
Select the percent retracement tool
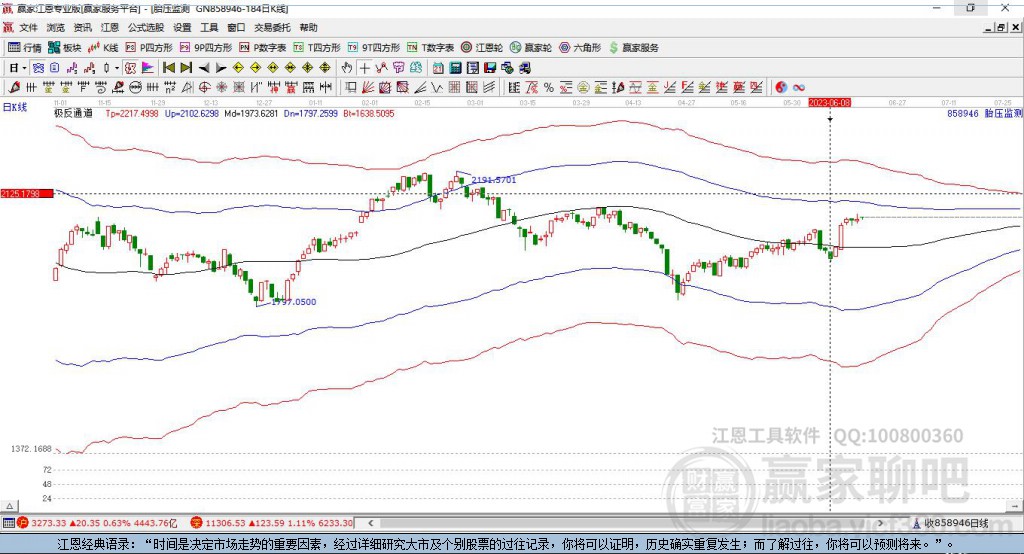(549, 88)
